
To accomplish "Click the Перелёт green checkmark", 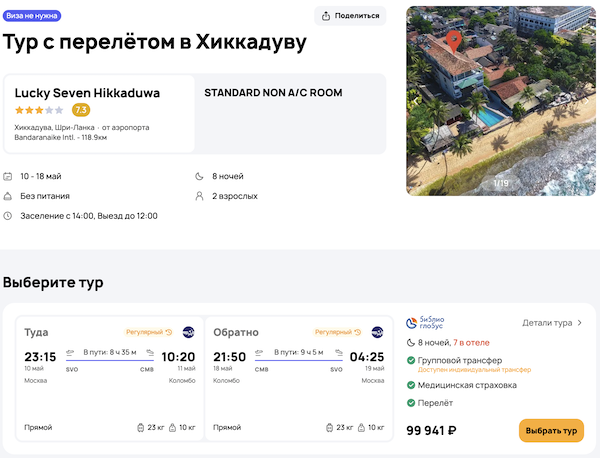I will click(x=411, y=403).
